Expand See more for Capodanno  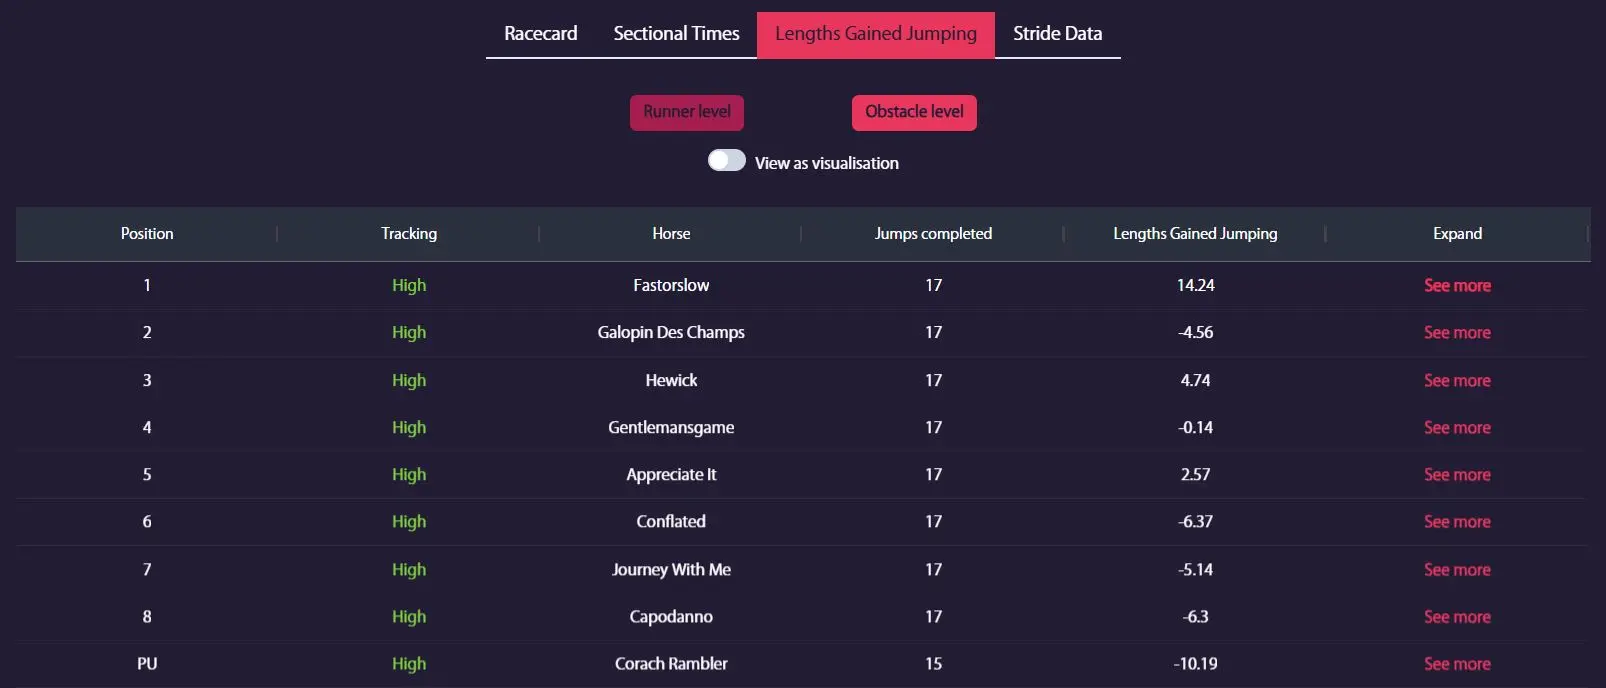[1457, 617]
